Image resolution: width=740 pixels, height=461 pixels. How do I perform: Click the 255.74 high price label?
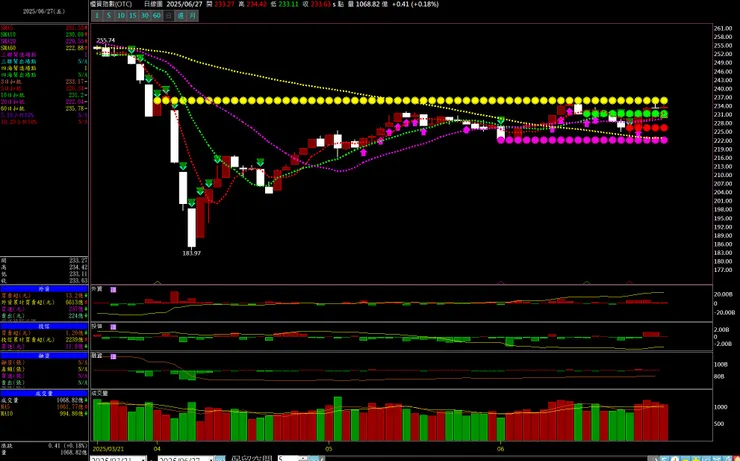[x=106, y=40]
